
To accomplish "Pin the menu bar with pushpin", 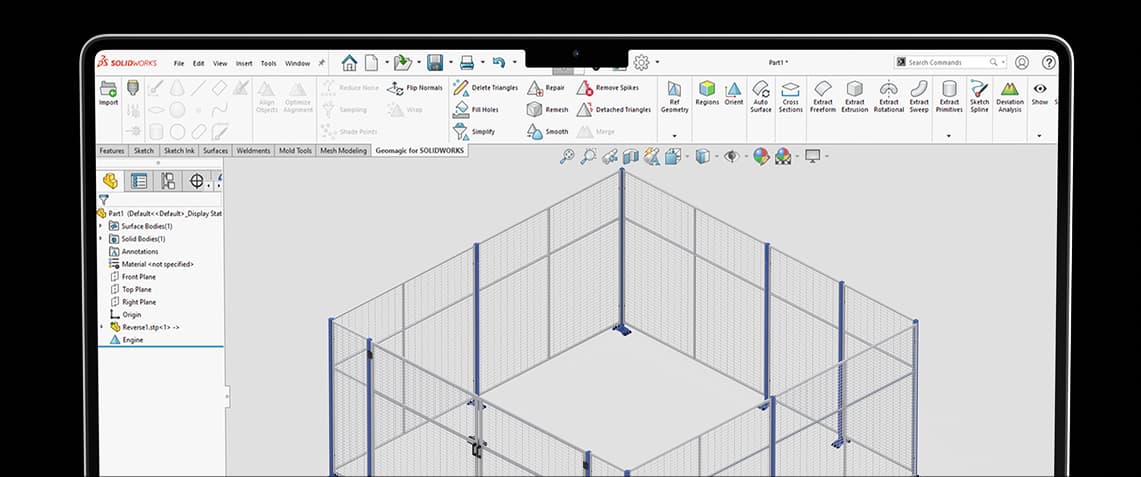I will pos(322,63).
